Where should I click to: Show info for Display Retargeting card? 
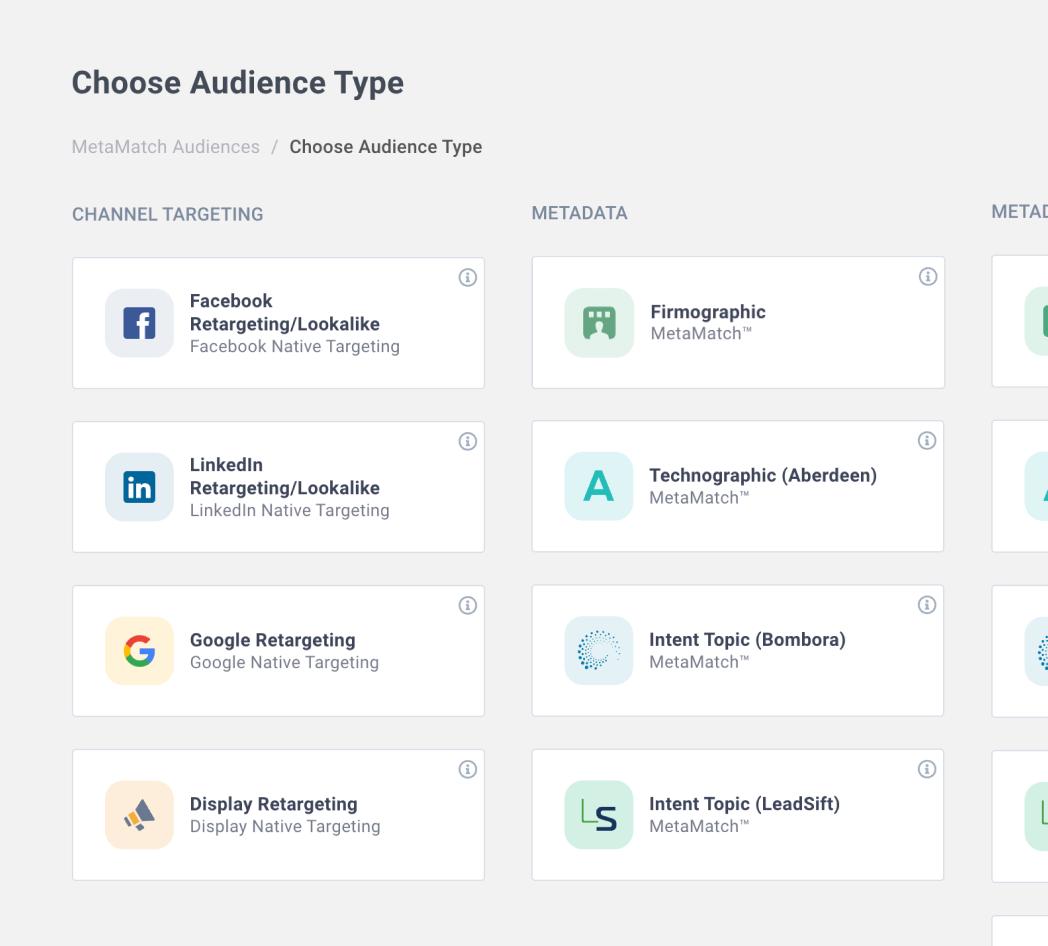point(467,769)
